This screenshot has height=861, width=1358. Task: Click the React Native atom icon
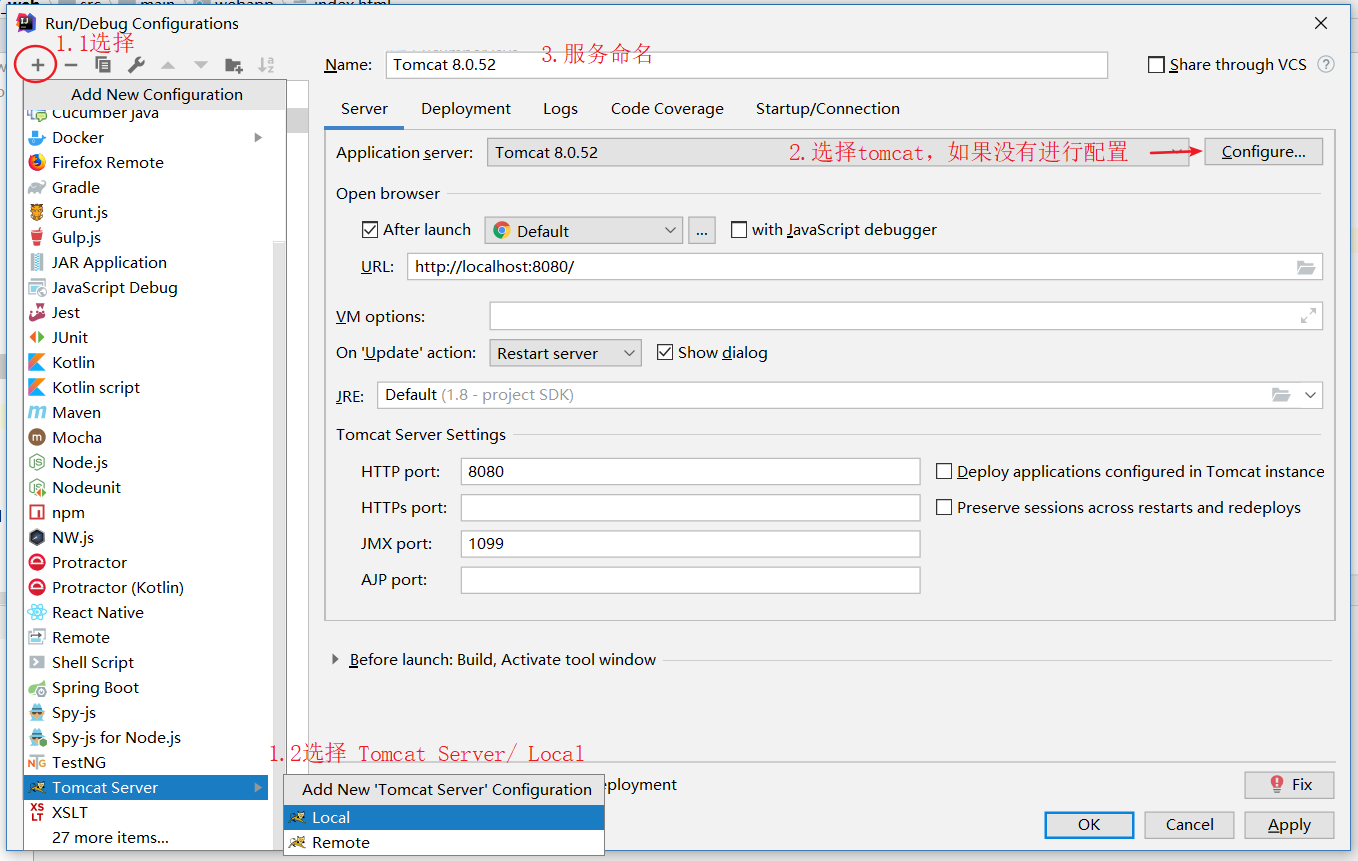click(x=37, y=612)
